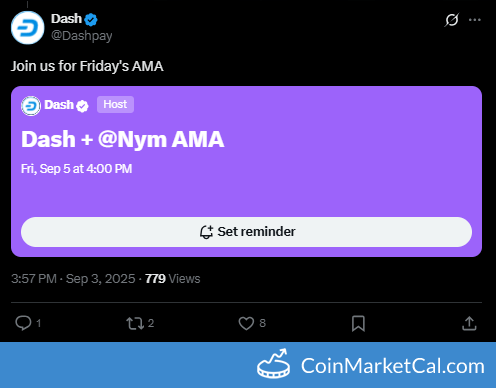496x388 pixels.
Task: Click the Set reminder button
Action: (x=246, y=232)
